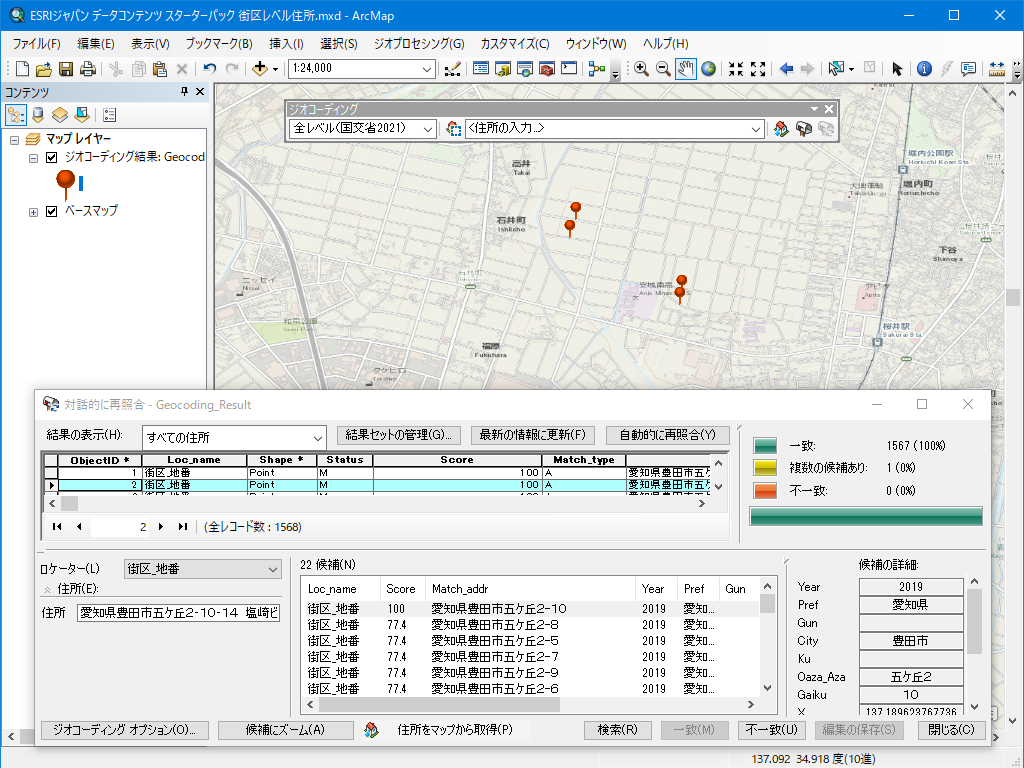Image resolution: width=1024 pixels, height=768 pixels.
Task: Open the Table of Contents window icon
Action: point(481,69)
